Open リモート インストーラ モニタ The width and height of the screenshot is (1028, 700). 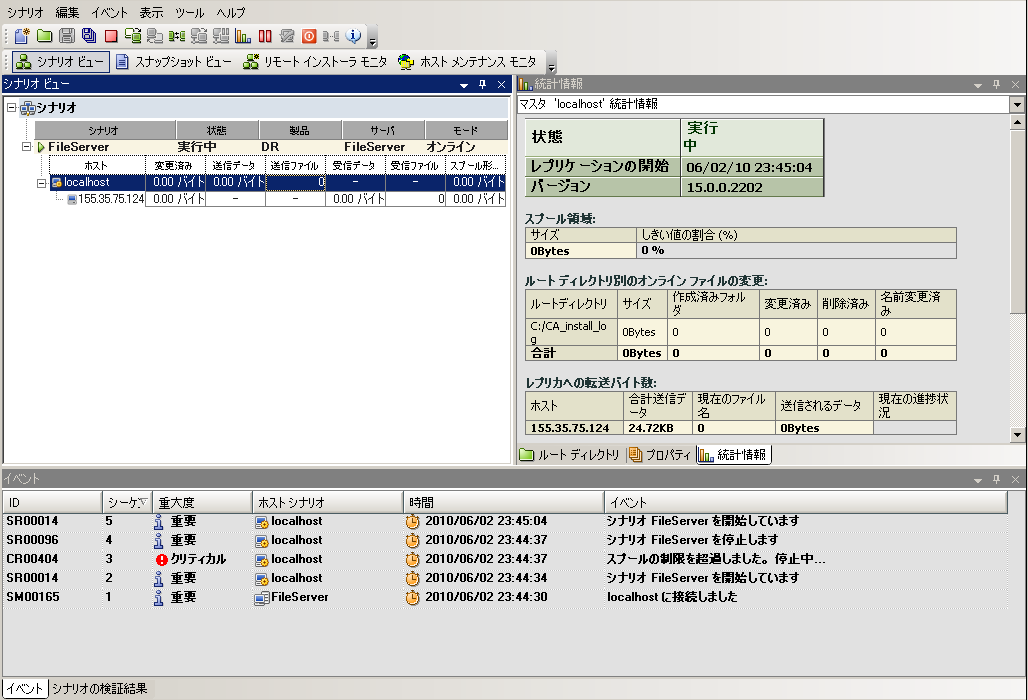pyautogui.click(x=315, y=62)
